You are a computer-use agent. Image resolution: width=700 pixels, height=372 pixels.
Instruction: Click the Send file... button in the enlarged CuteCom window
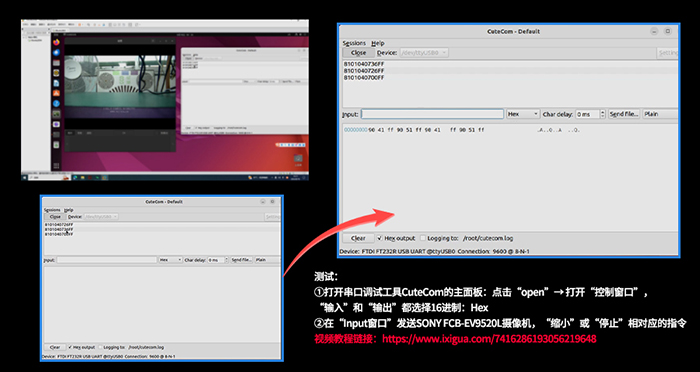[624, 114]
